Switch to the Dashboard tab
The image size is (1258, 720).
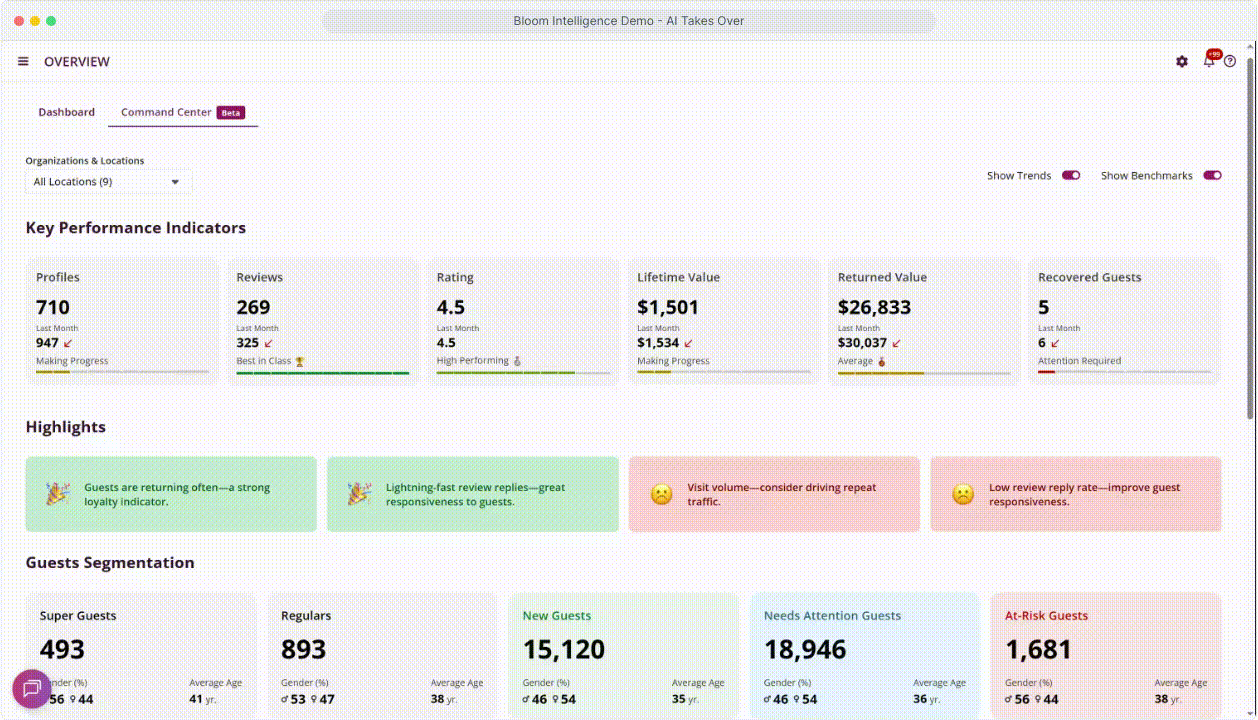pyautogui.click(x=67, y=112)
